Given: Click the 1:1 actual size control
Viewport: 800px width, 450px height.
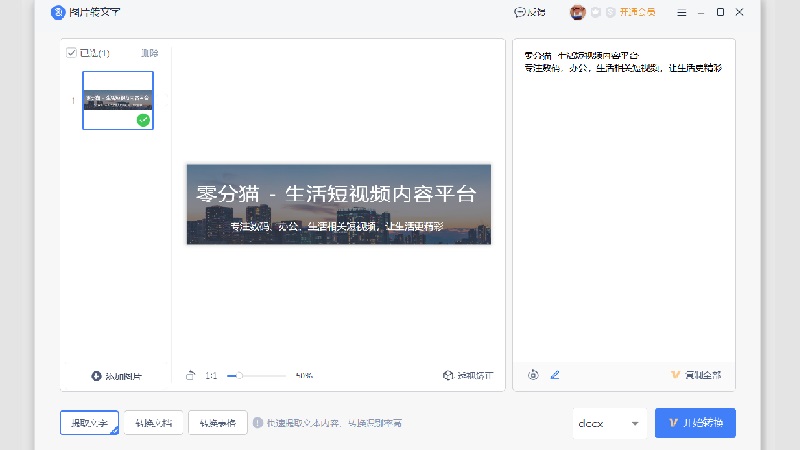Looking at the screenshot, I should [x=211, y=376].
